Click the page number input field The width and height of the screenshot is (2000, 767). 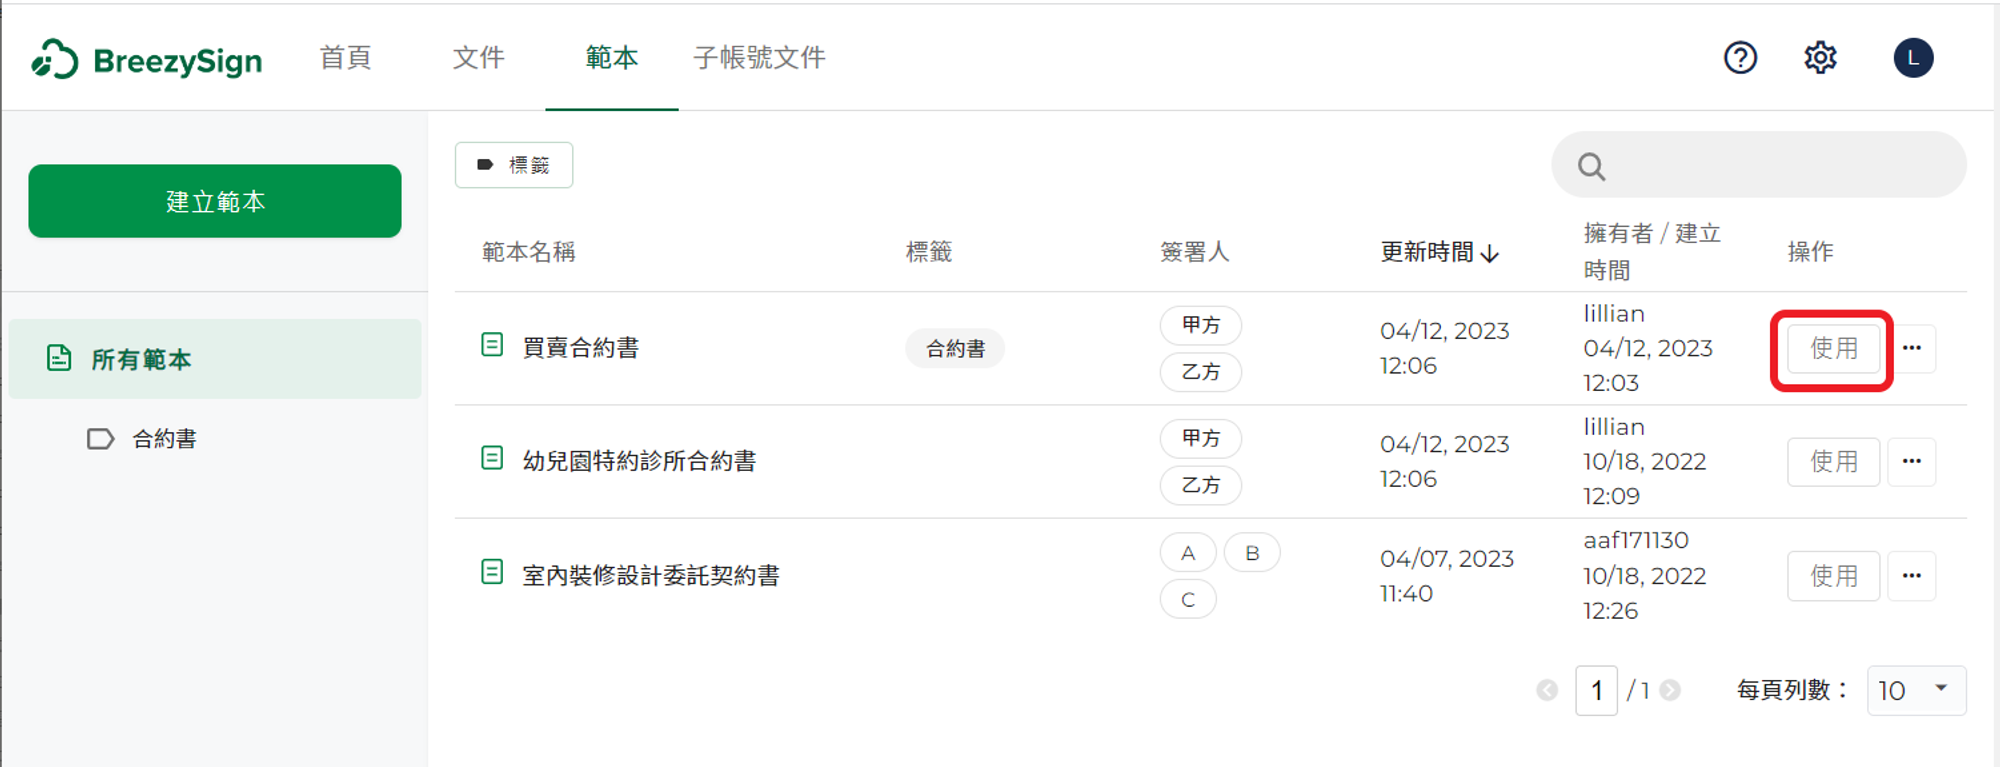pos(1596,690)
